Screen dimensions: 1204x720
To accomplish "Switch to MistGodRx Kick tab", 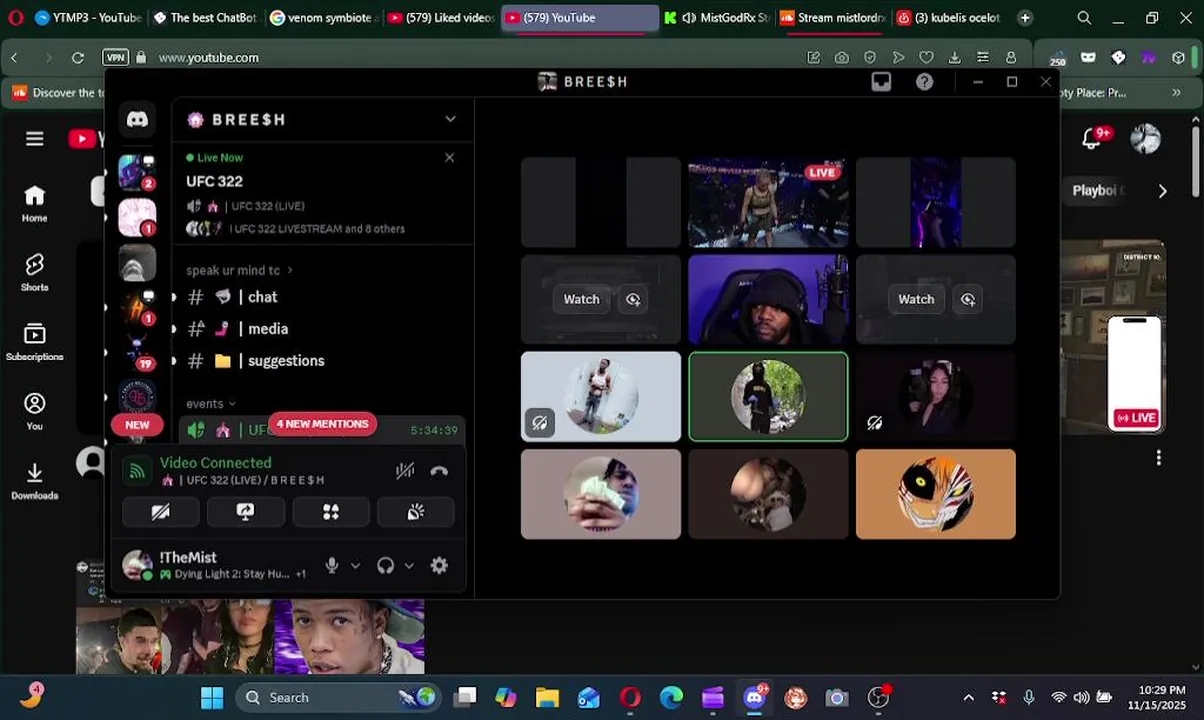I will click(717, 17).
